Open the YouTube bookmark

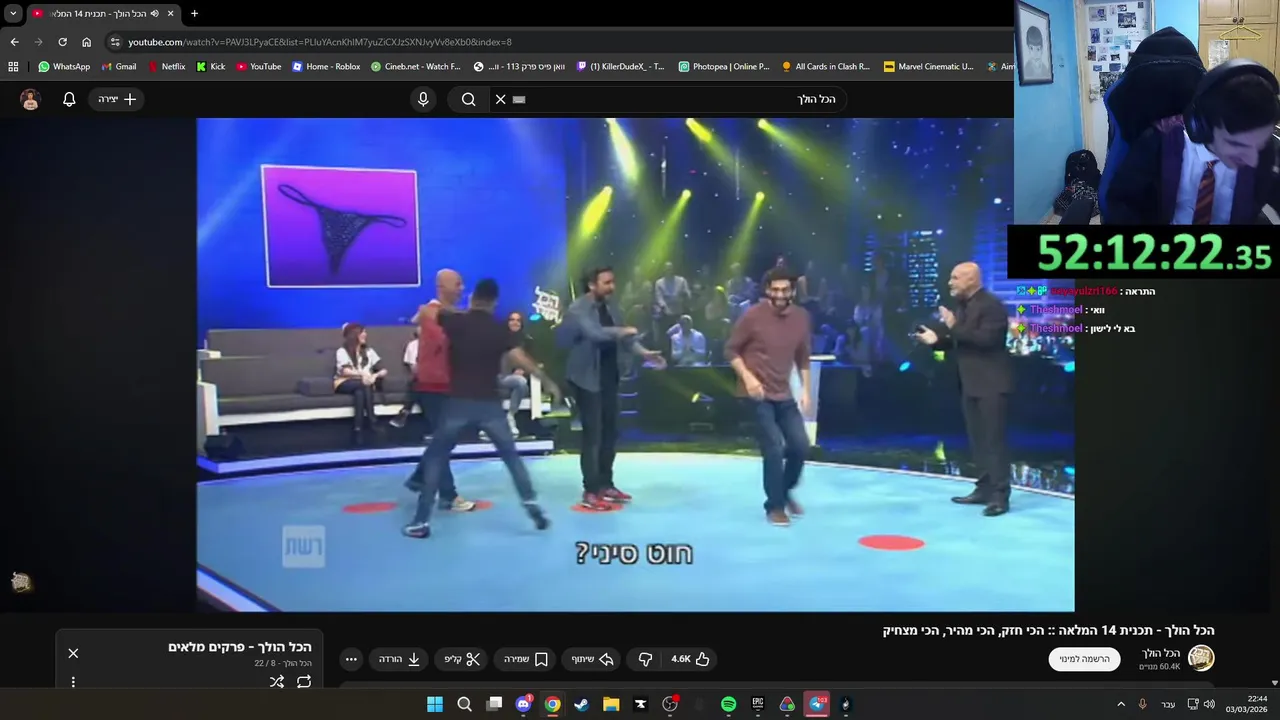[x=259, y=67]
